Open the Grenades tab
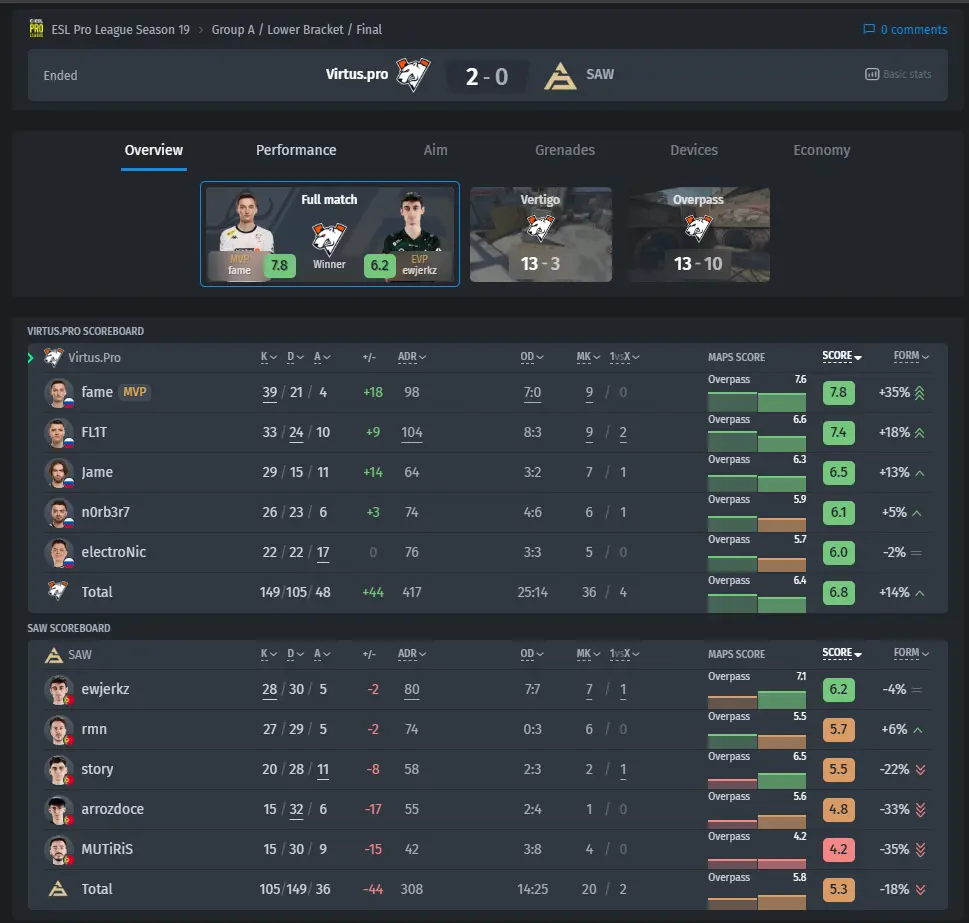The height and width of the screenshot is (923, 969). click(x=565, y=151)
